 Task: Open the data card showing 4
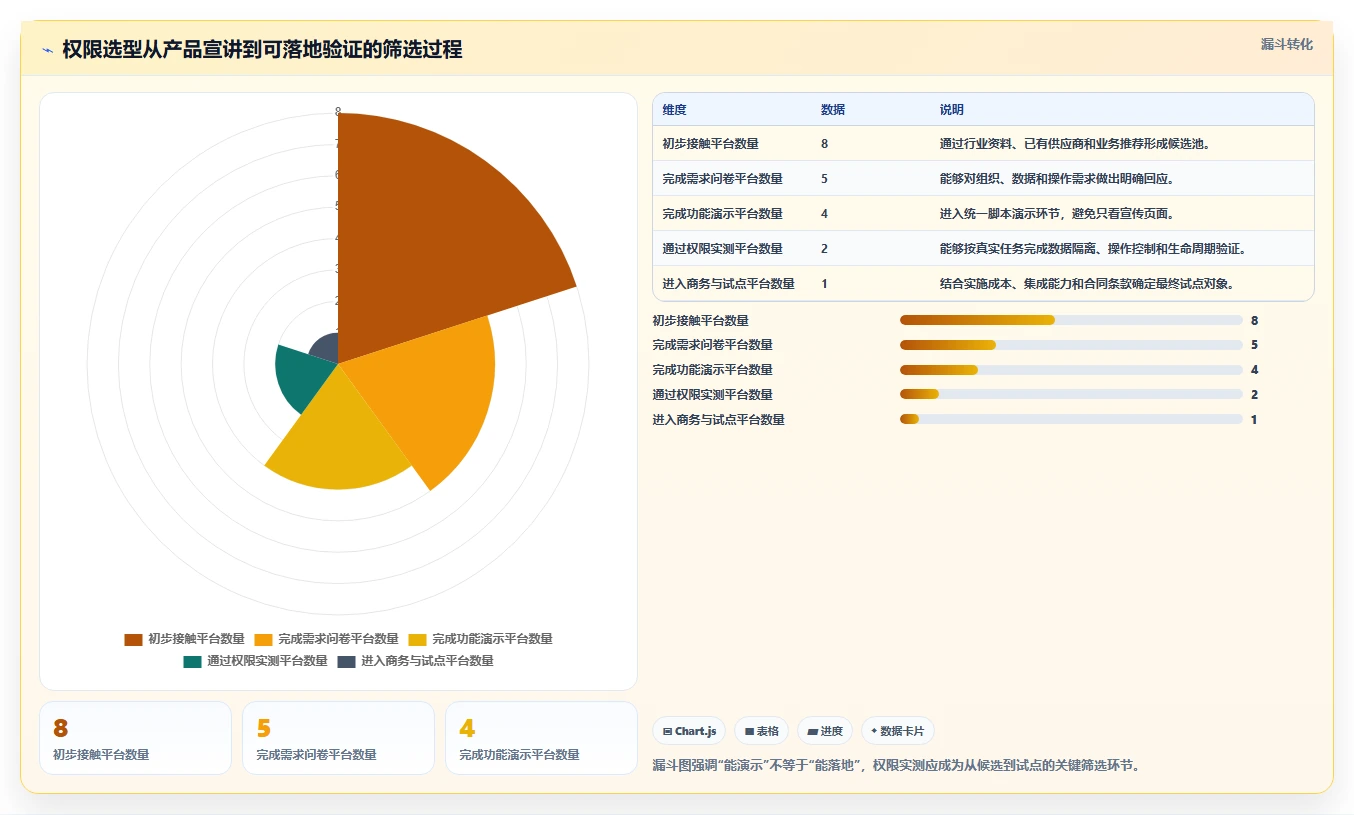pyautogui.click(x=541, y=738)
